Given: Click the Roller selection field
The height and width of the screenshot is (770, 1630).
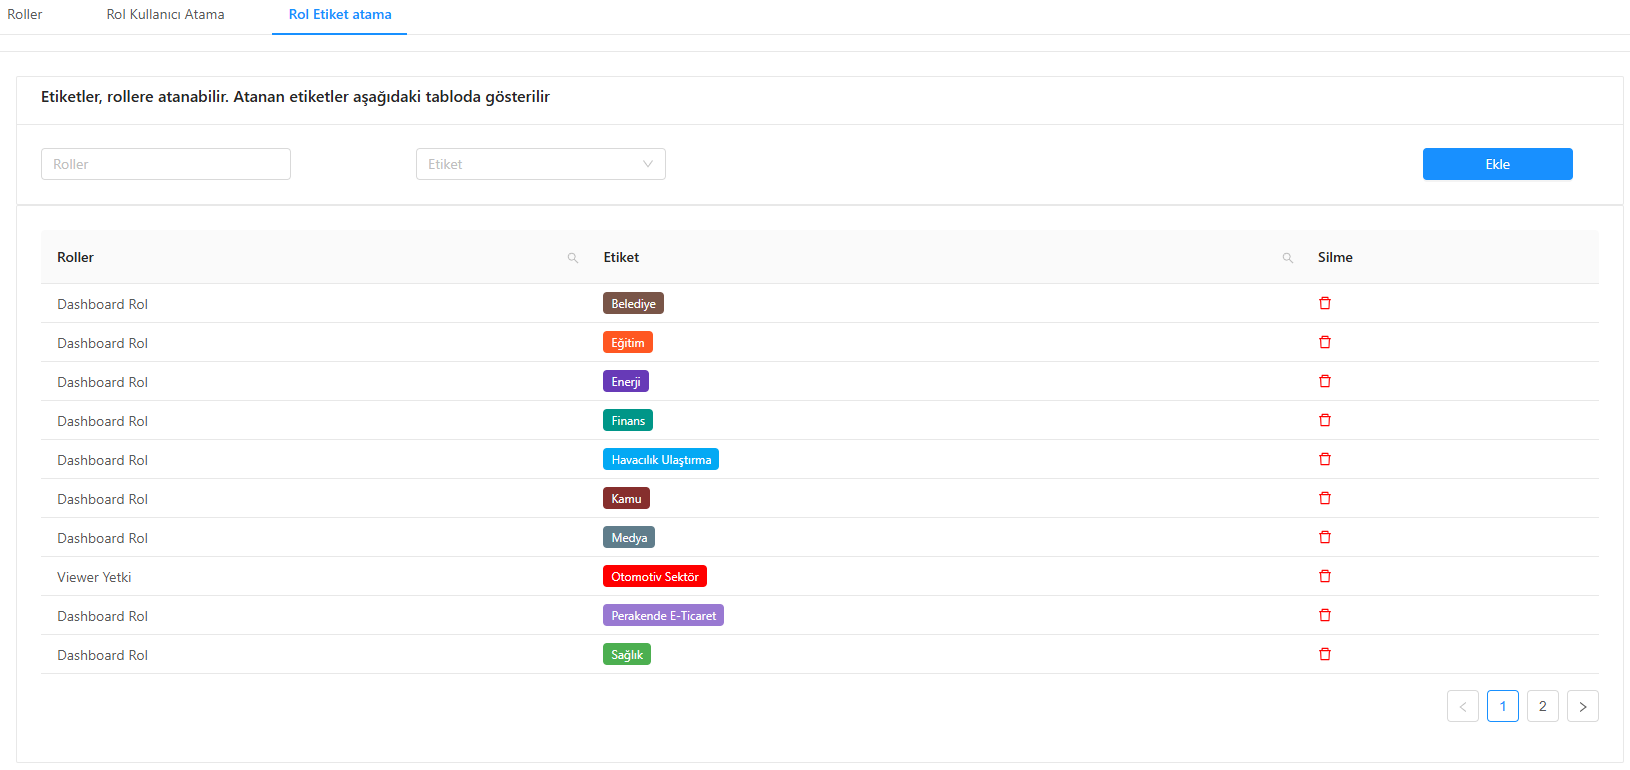Looking at the screenshot, I should pos(166,164).
